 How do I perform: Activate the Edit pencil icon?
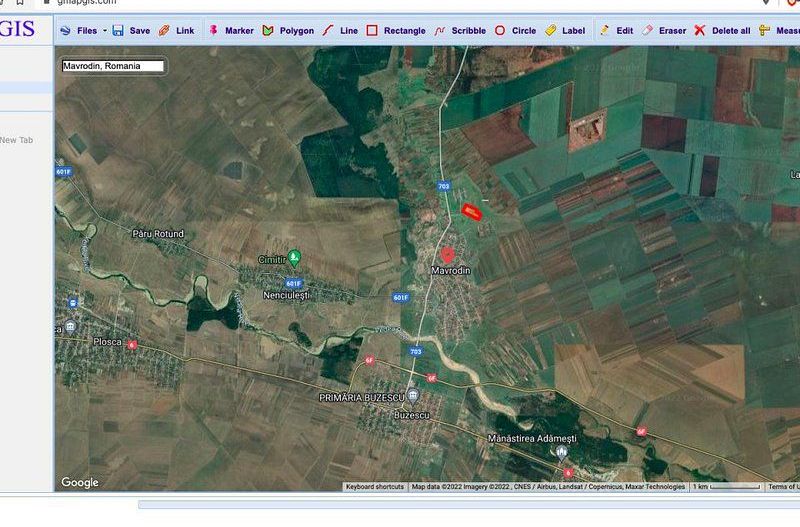605,31
